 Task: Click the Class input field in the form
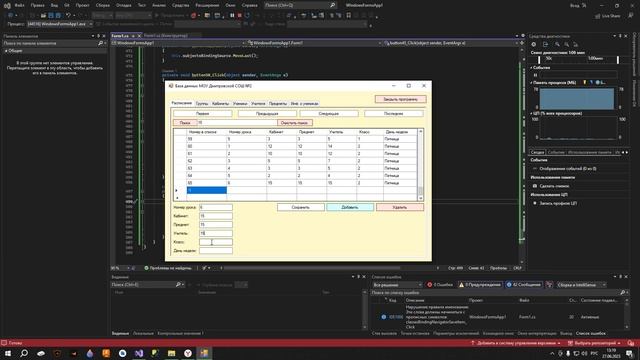click(216, 242)
